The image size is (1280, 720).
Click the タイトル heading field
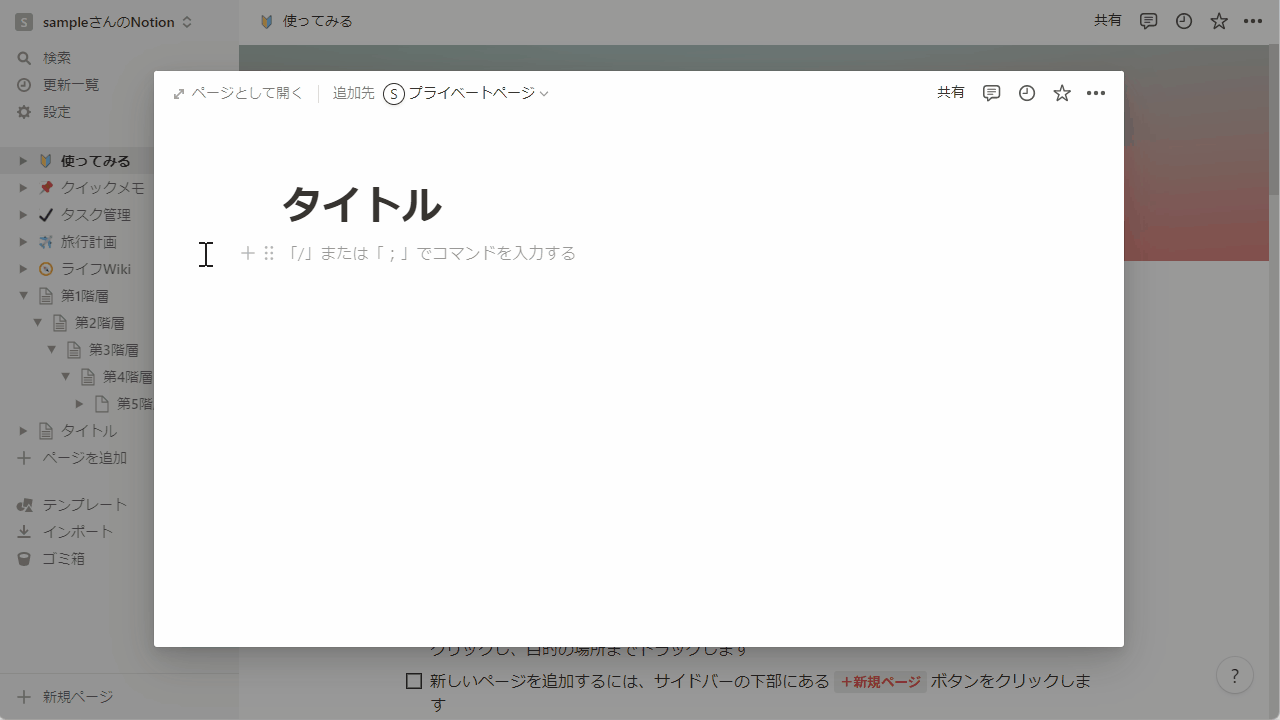[361, 204]
